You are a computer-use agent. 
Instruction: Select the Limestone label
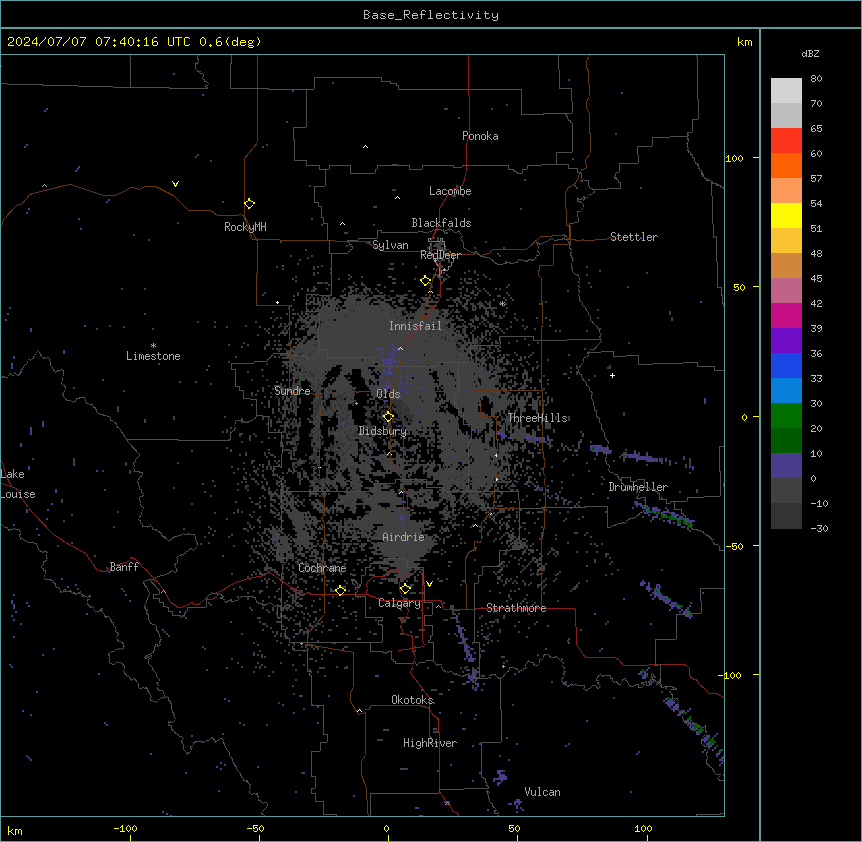[153, 356]
